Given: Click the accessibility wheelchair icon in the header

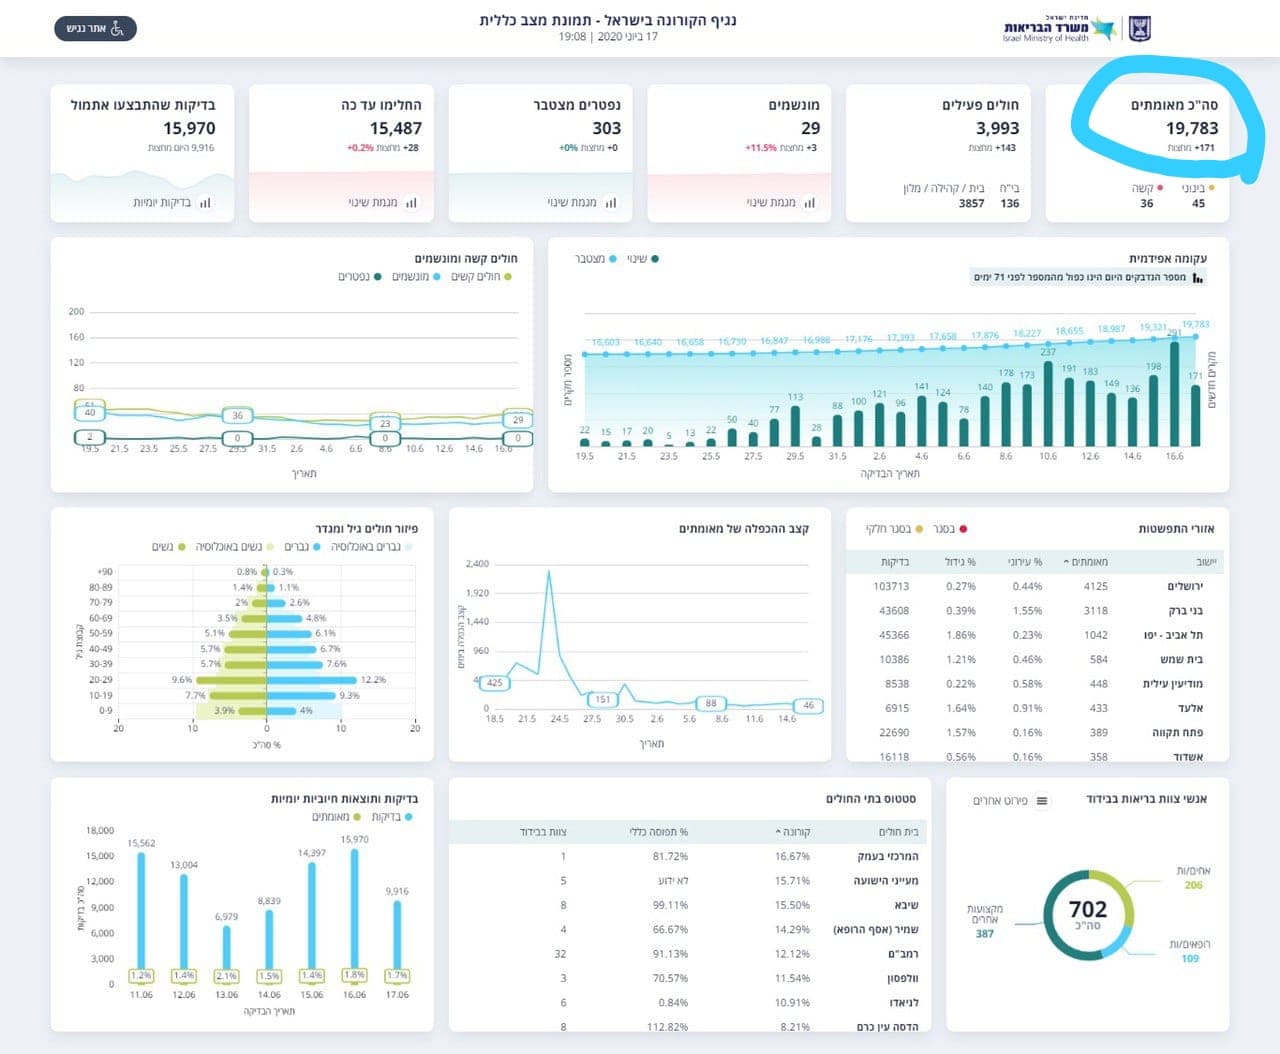Looking at the screenshot, I should 117,29.
